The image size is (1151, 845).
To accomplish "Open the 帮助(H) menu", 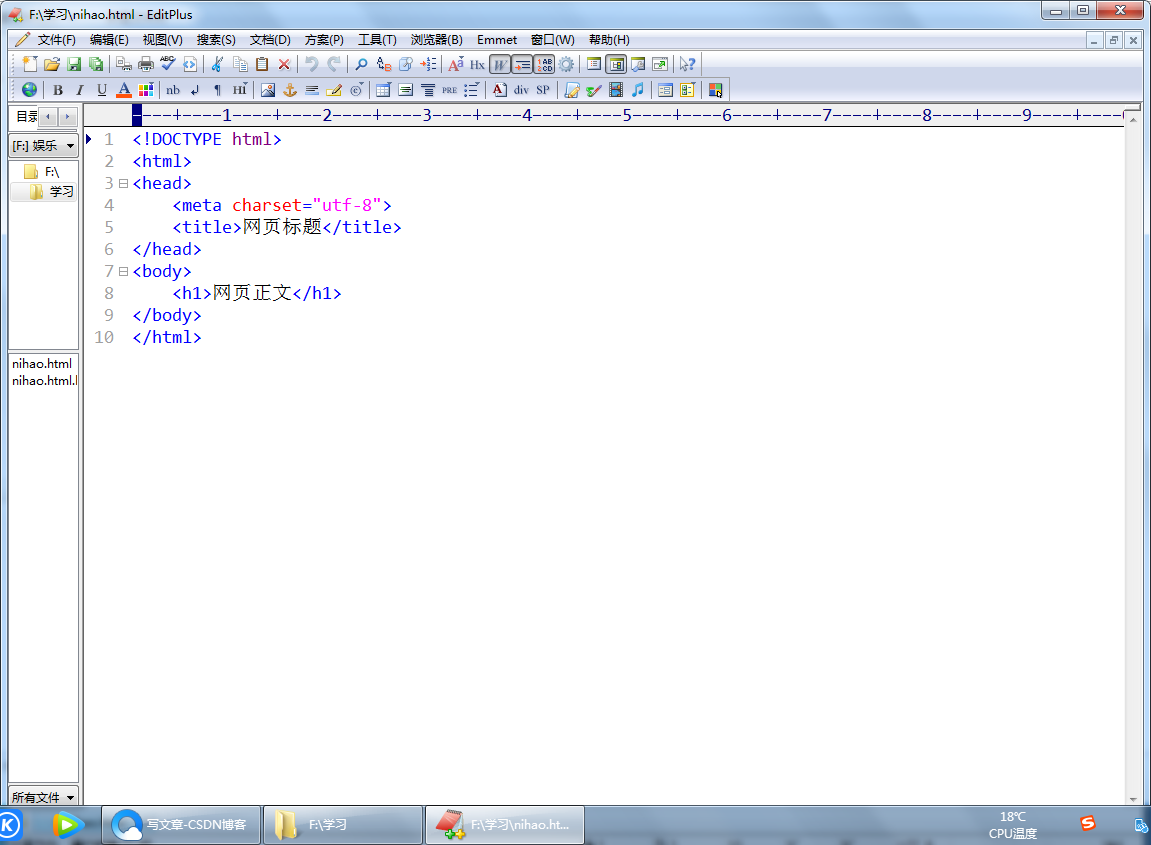I will (x=609, y=40).
